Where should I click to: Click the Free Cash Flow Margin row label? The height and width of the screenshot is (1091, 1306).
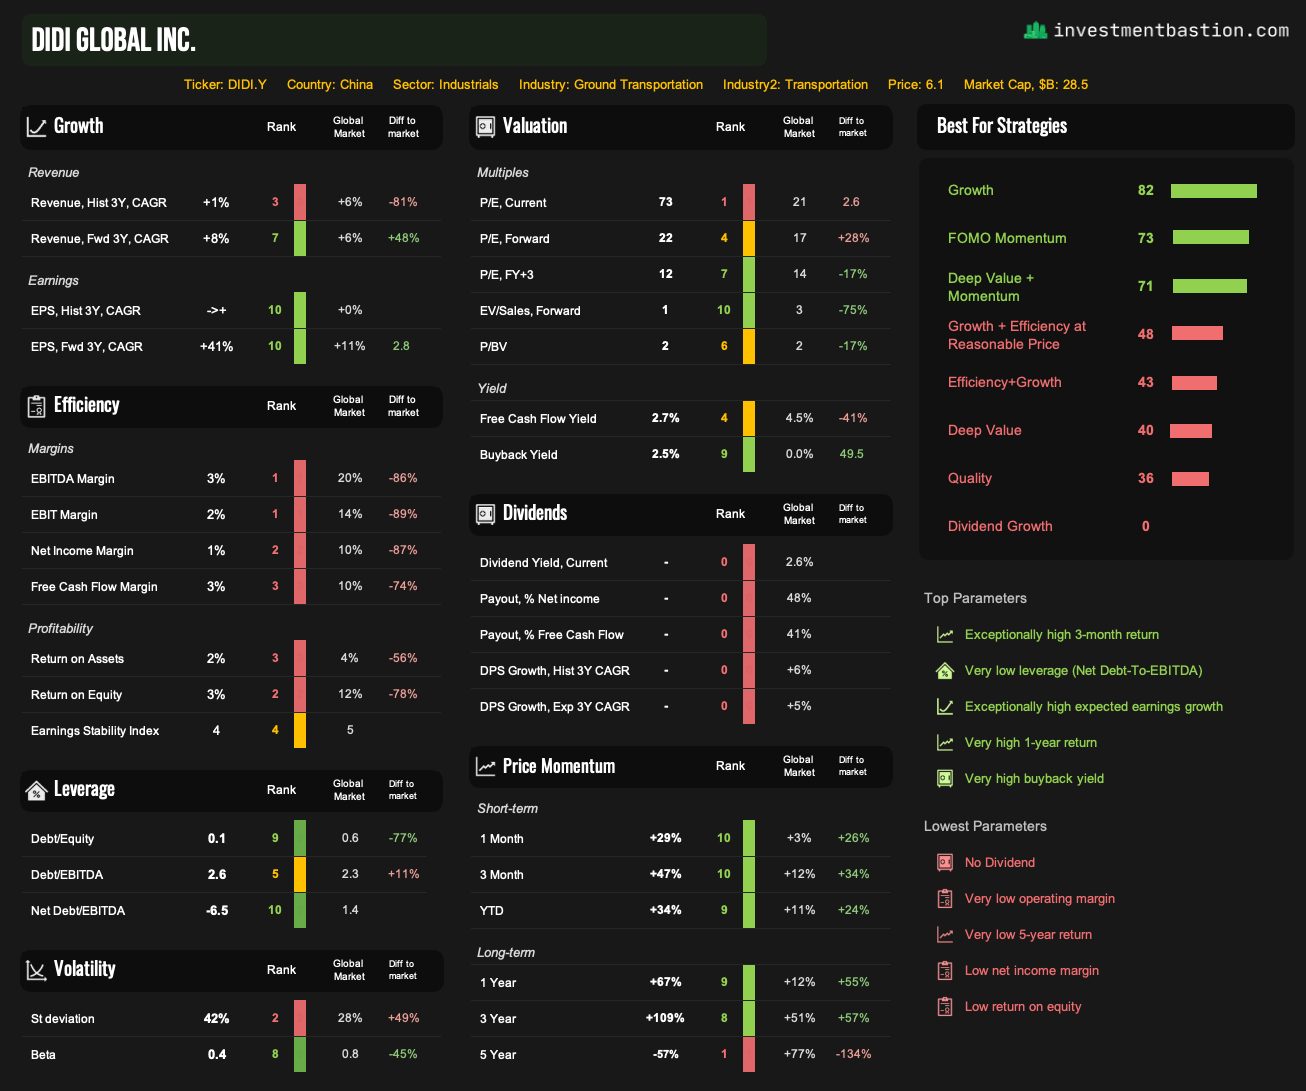pyautogui.click(x=94, y=587)
